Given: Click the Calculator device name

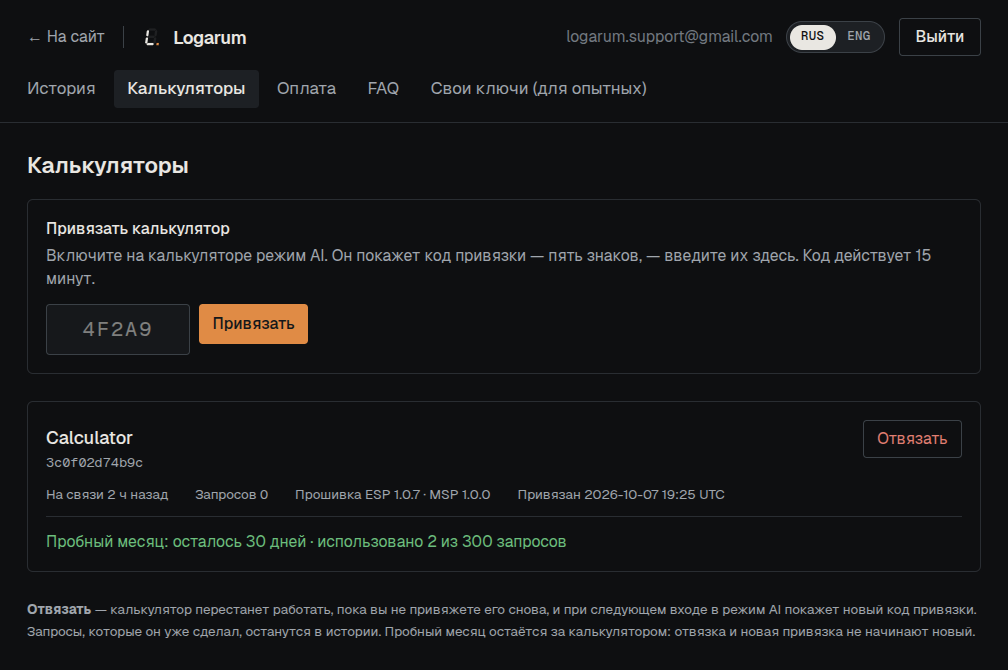Looking at the screenshot, I should (89, 438).
